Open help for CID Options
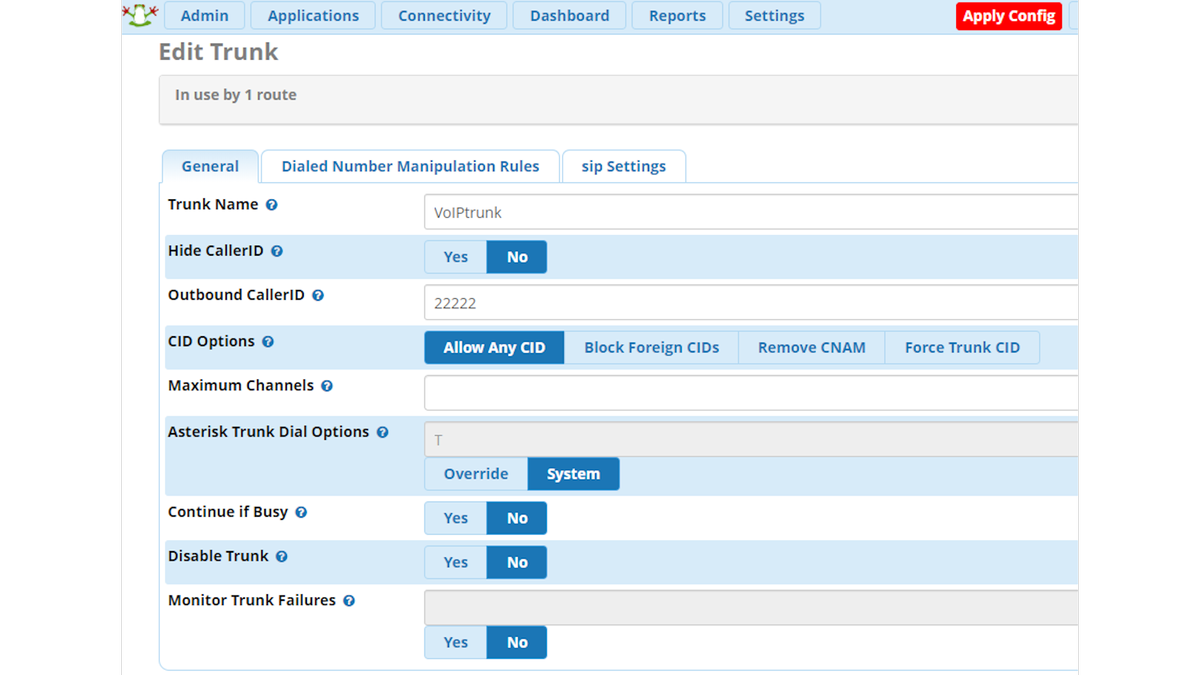Viewport: 1200px width, 675px height. point(266,341)
